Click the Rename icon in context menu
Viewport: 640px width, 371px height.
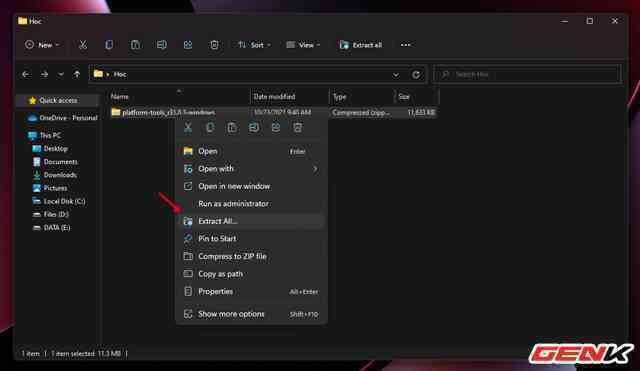pos(254,128)
